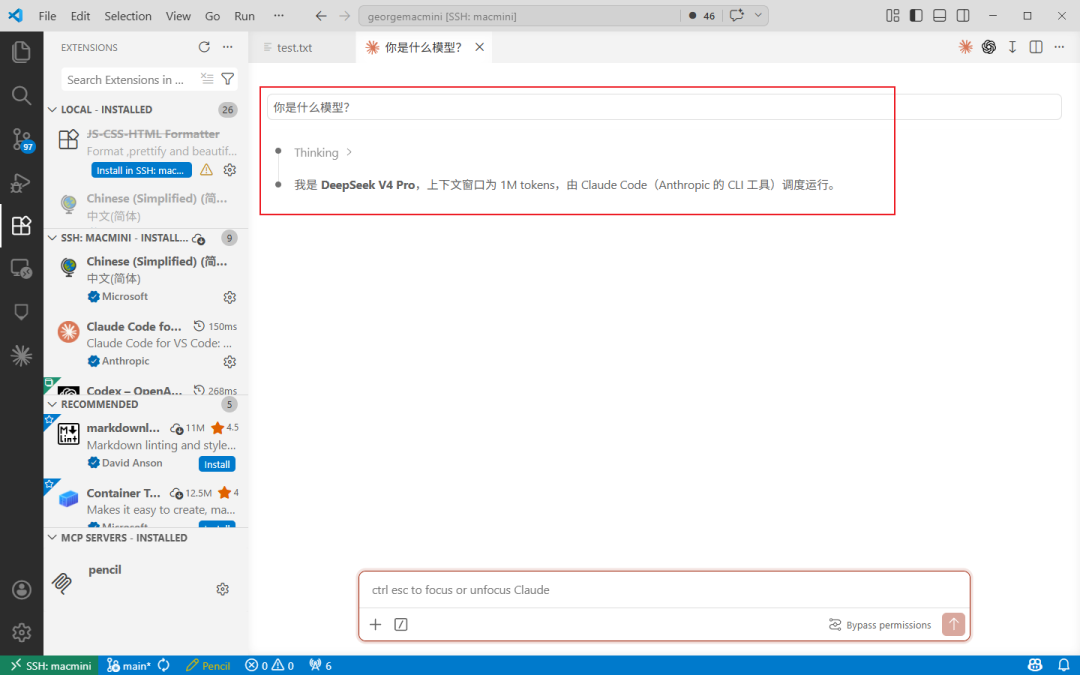Refresh the Extensions list

[x=204, y=47]
